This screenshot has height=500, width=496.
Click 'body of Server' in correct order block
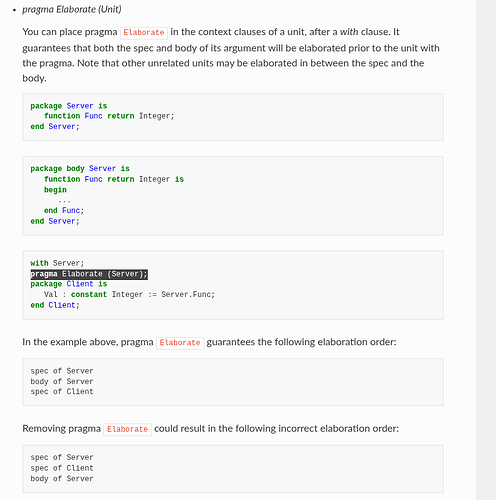coord(62,381)
